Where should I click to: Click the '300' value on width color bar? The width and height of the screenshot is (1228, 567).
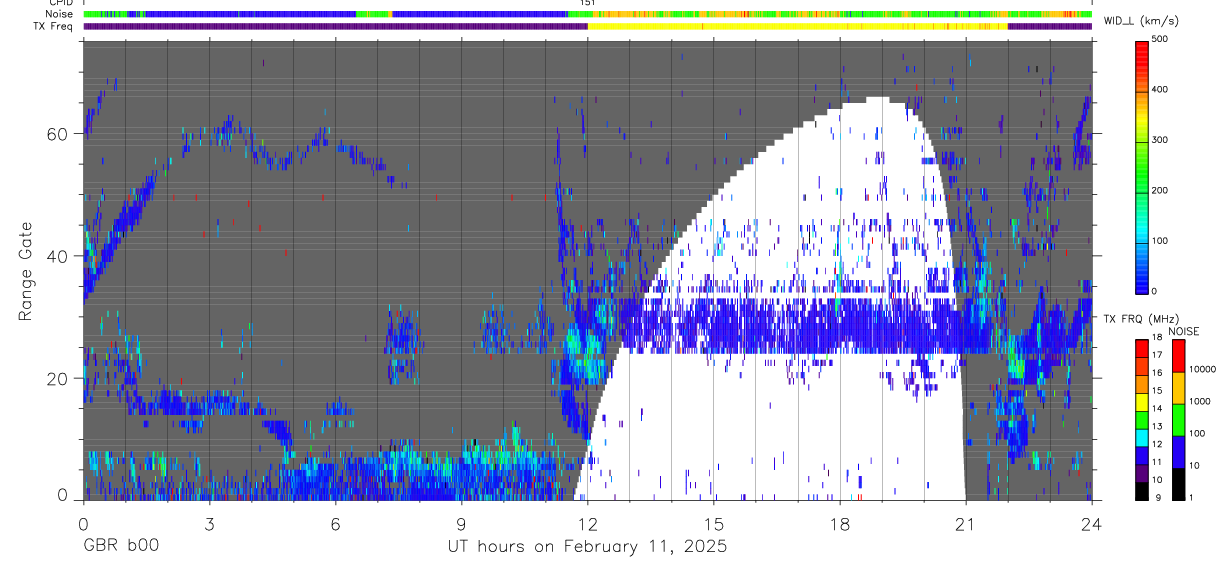pos(1160,140)
